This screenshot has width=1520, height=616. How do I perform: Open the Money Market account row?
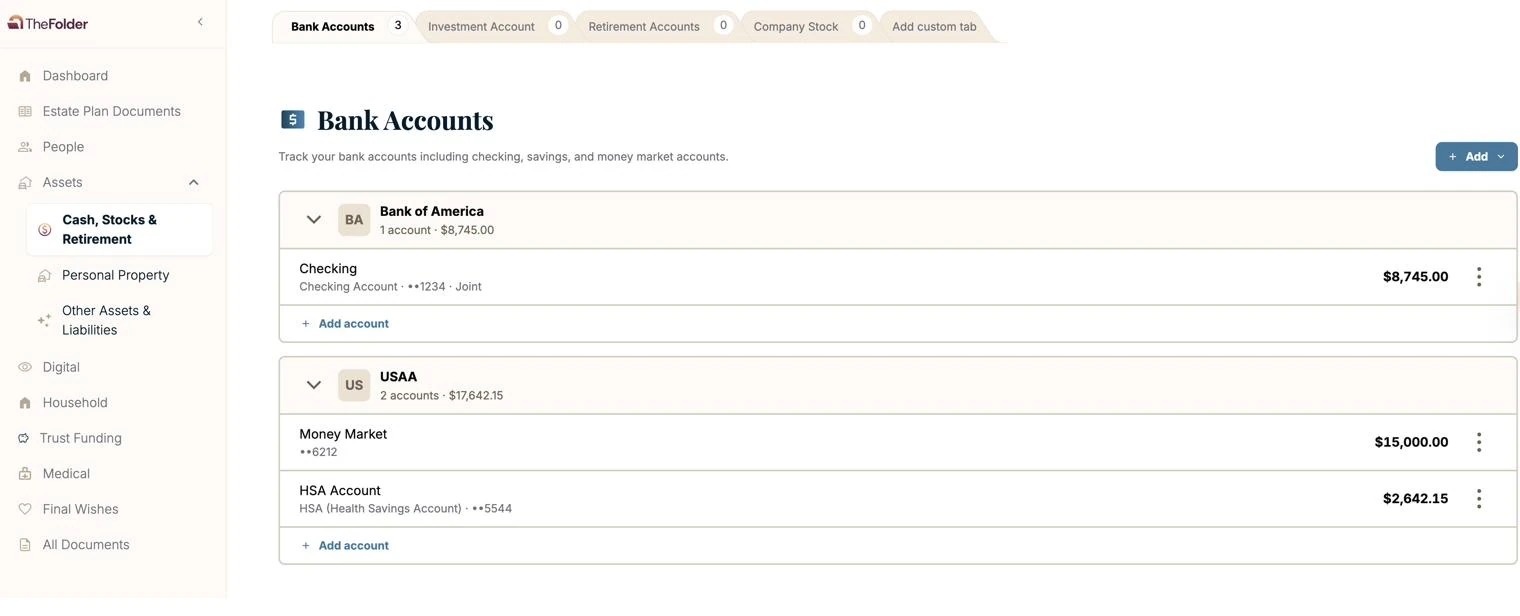898,443
